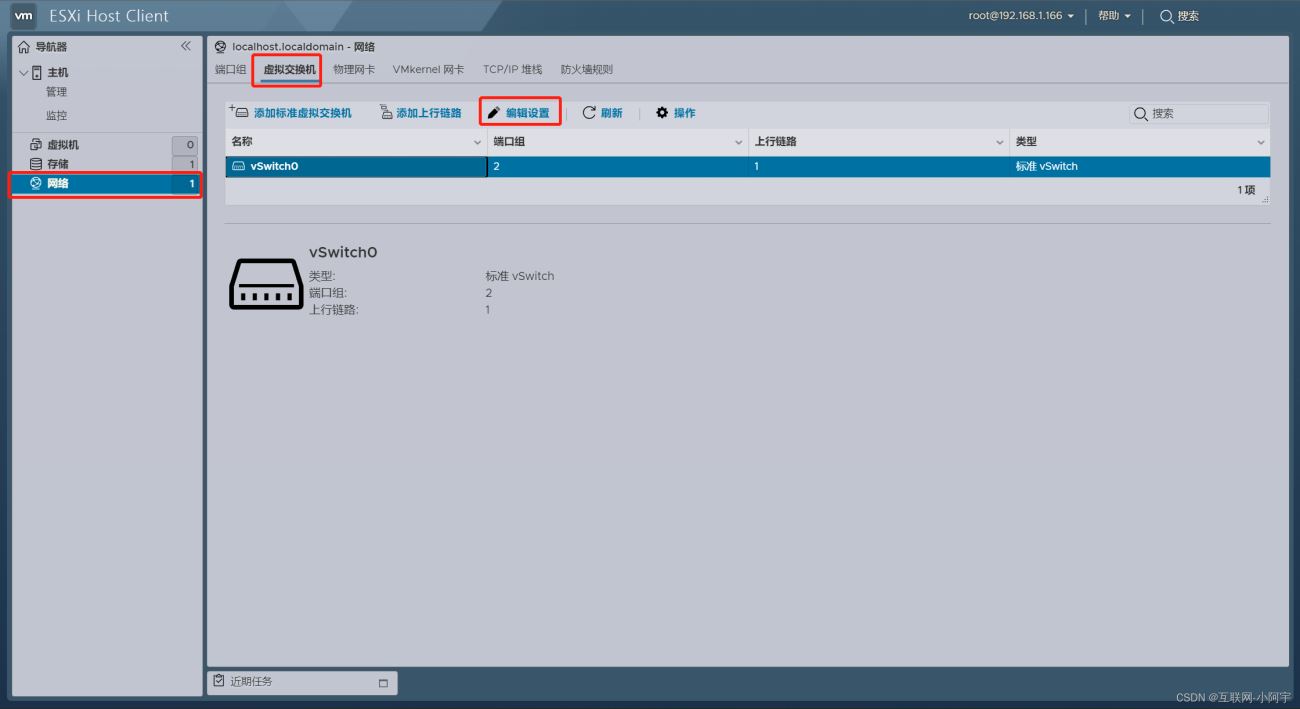Viewport: 1300px width, 709px height.
Task: Collapse the navigator with the double-chevron icon
Action: click(x=185, y=46)
